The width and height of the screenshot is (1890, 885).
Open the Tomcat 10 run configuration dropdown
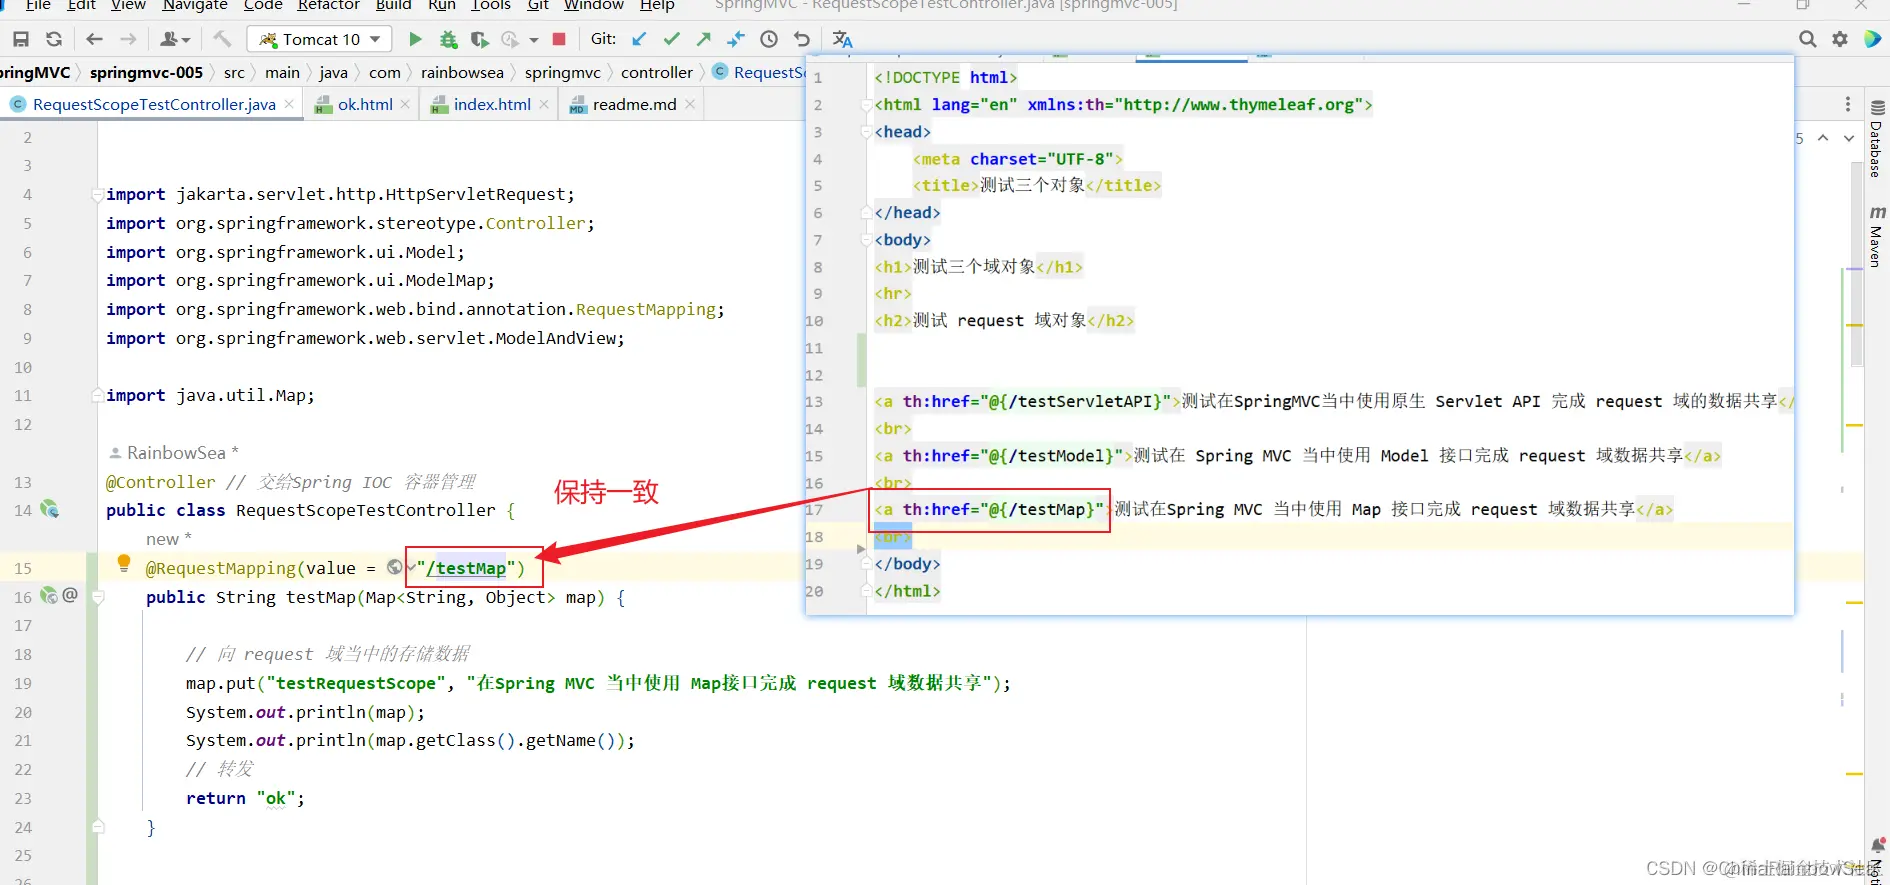(320, 39)
